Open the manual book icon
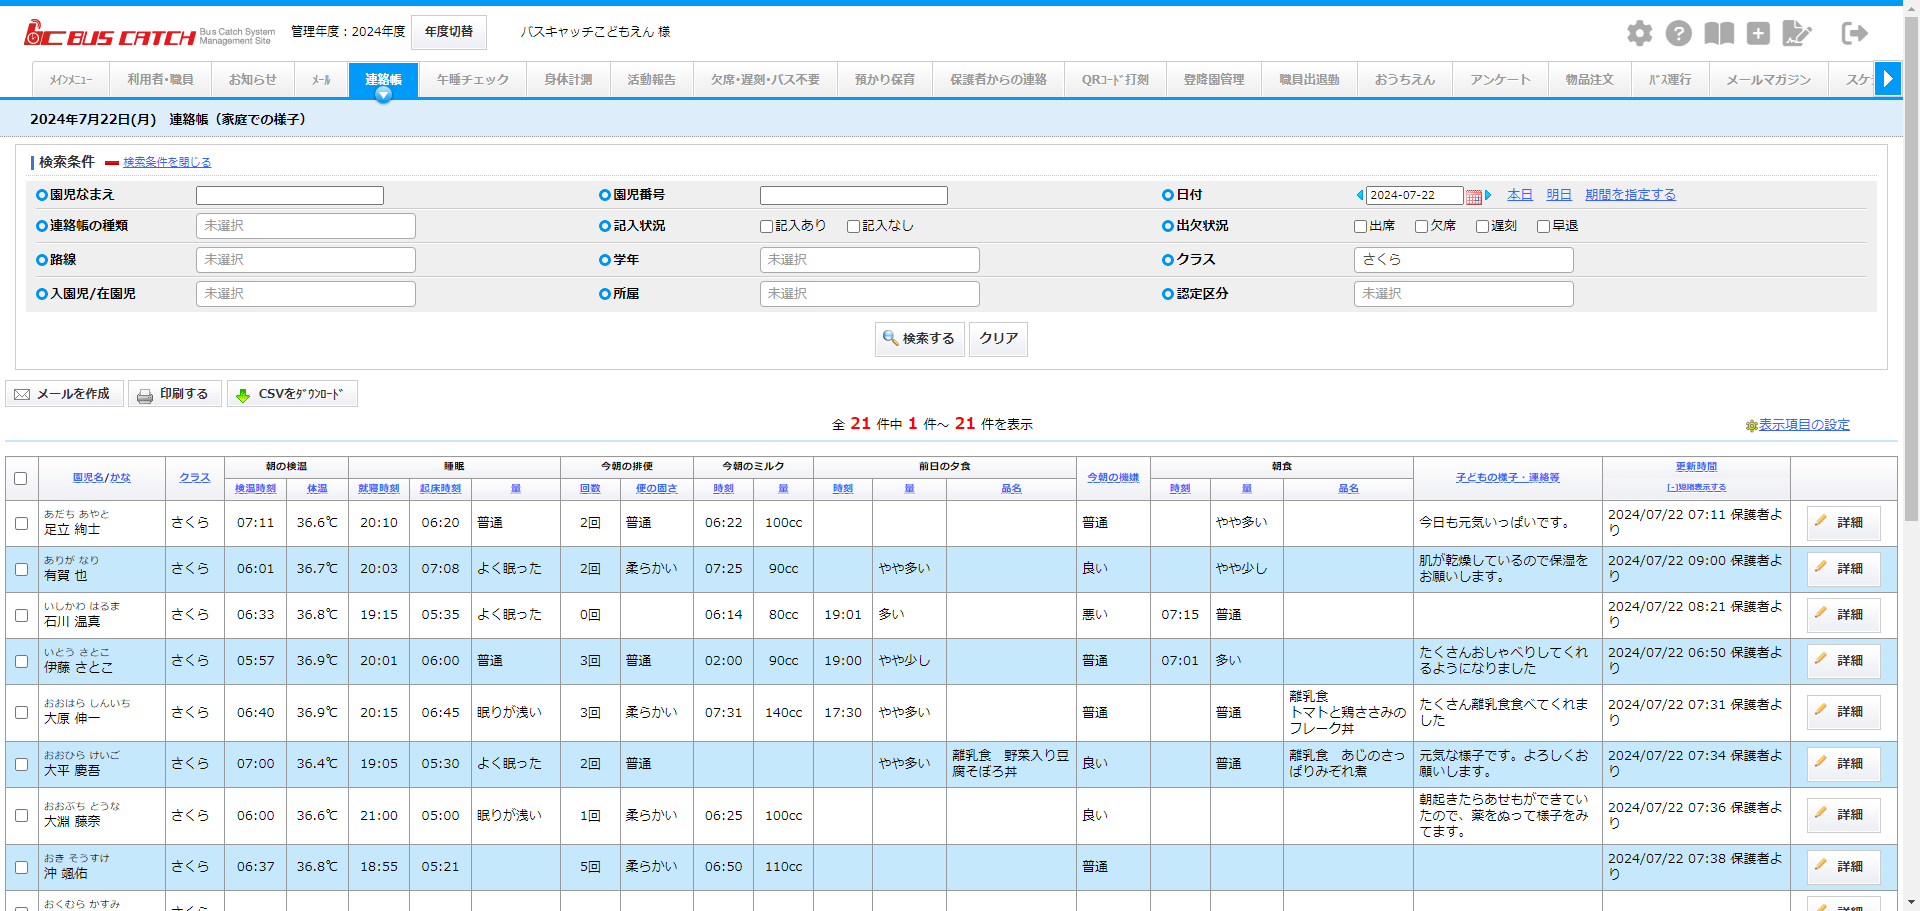The height and width of the screenshot is (911, 1920). (1718, 34)
